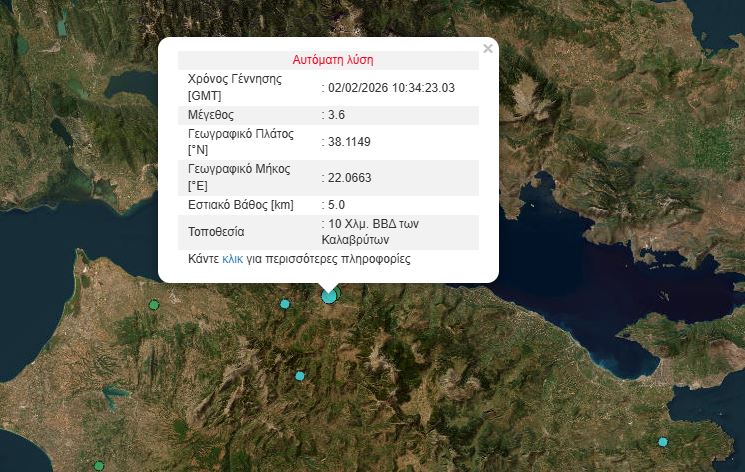
Task: Click the 'Γεωγραφικό Πλάτος [°N]' label
Action: [x=240, y=141]
